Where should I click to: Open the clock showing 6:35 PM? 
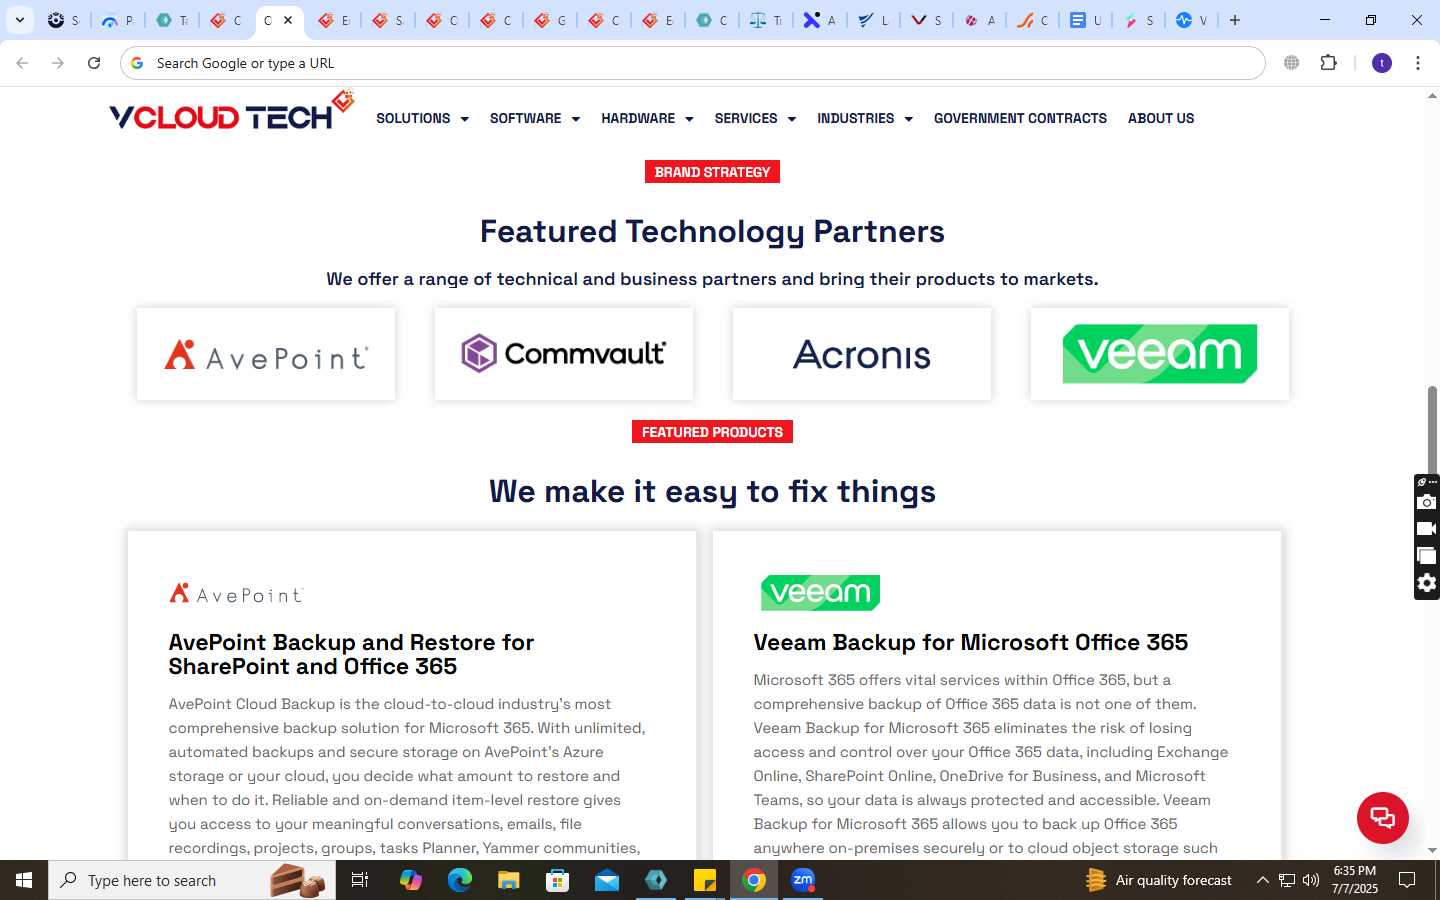1355,880
